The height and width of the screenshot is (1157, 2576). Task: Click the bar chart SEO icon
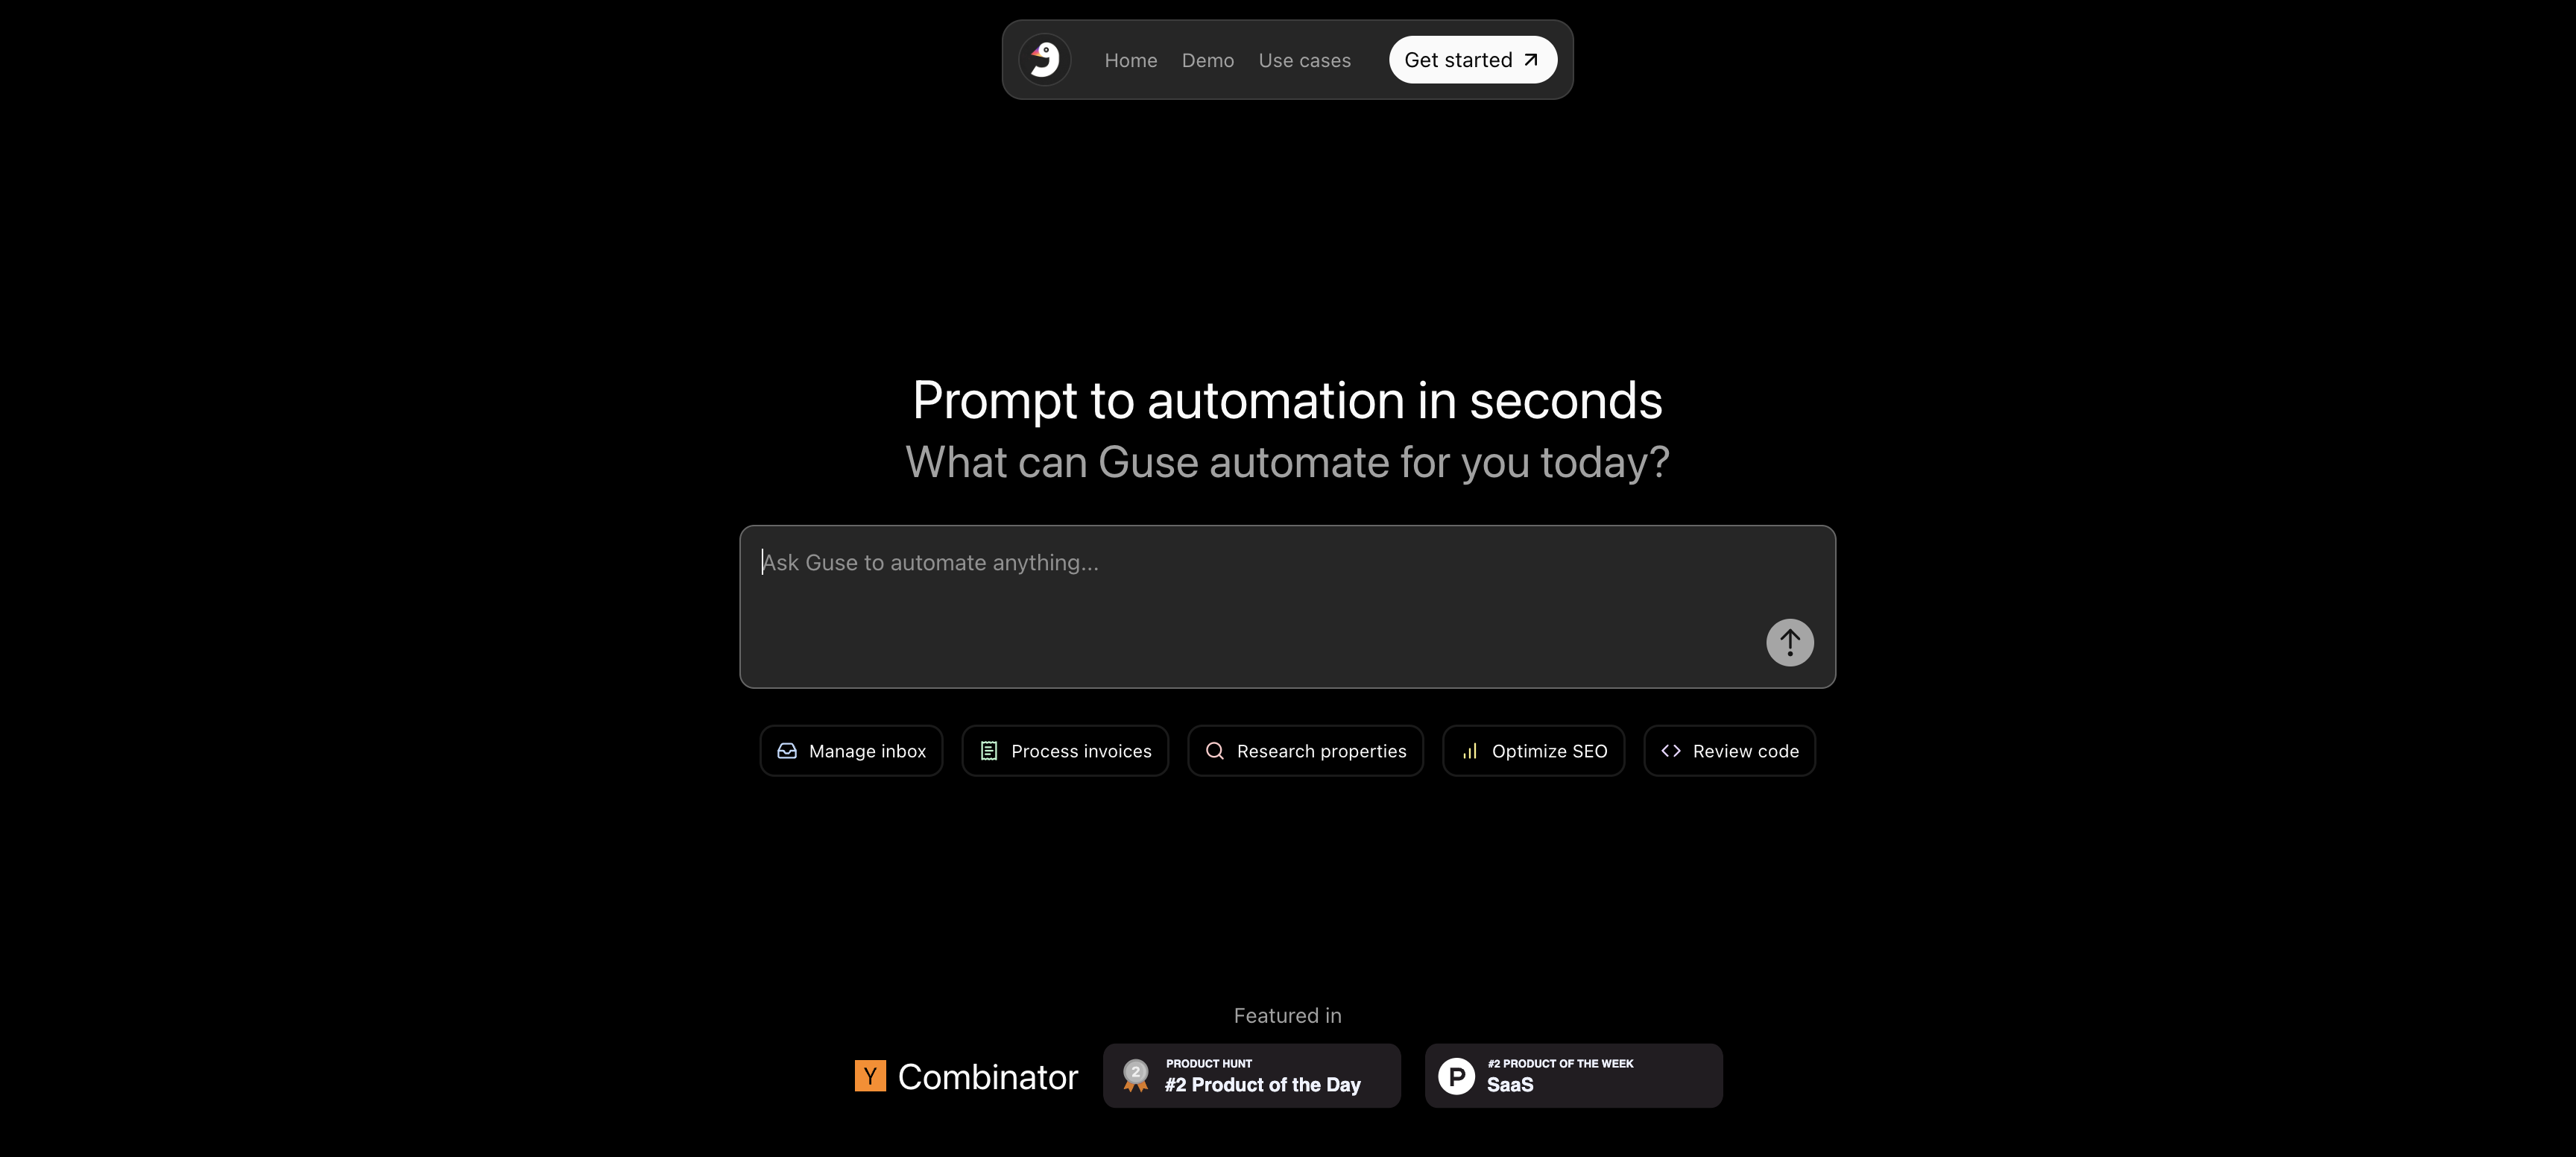(x=1470, y=751)
